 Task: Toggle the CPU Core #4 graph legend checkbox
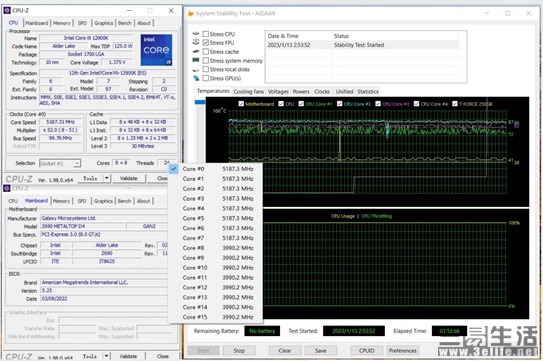[x=417, y=104]
